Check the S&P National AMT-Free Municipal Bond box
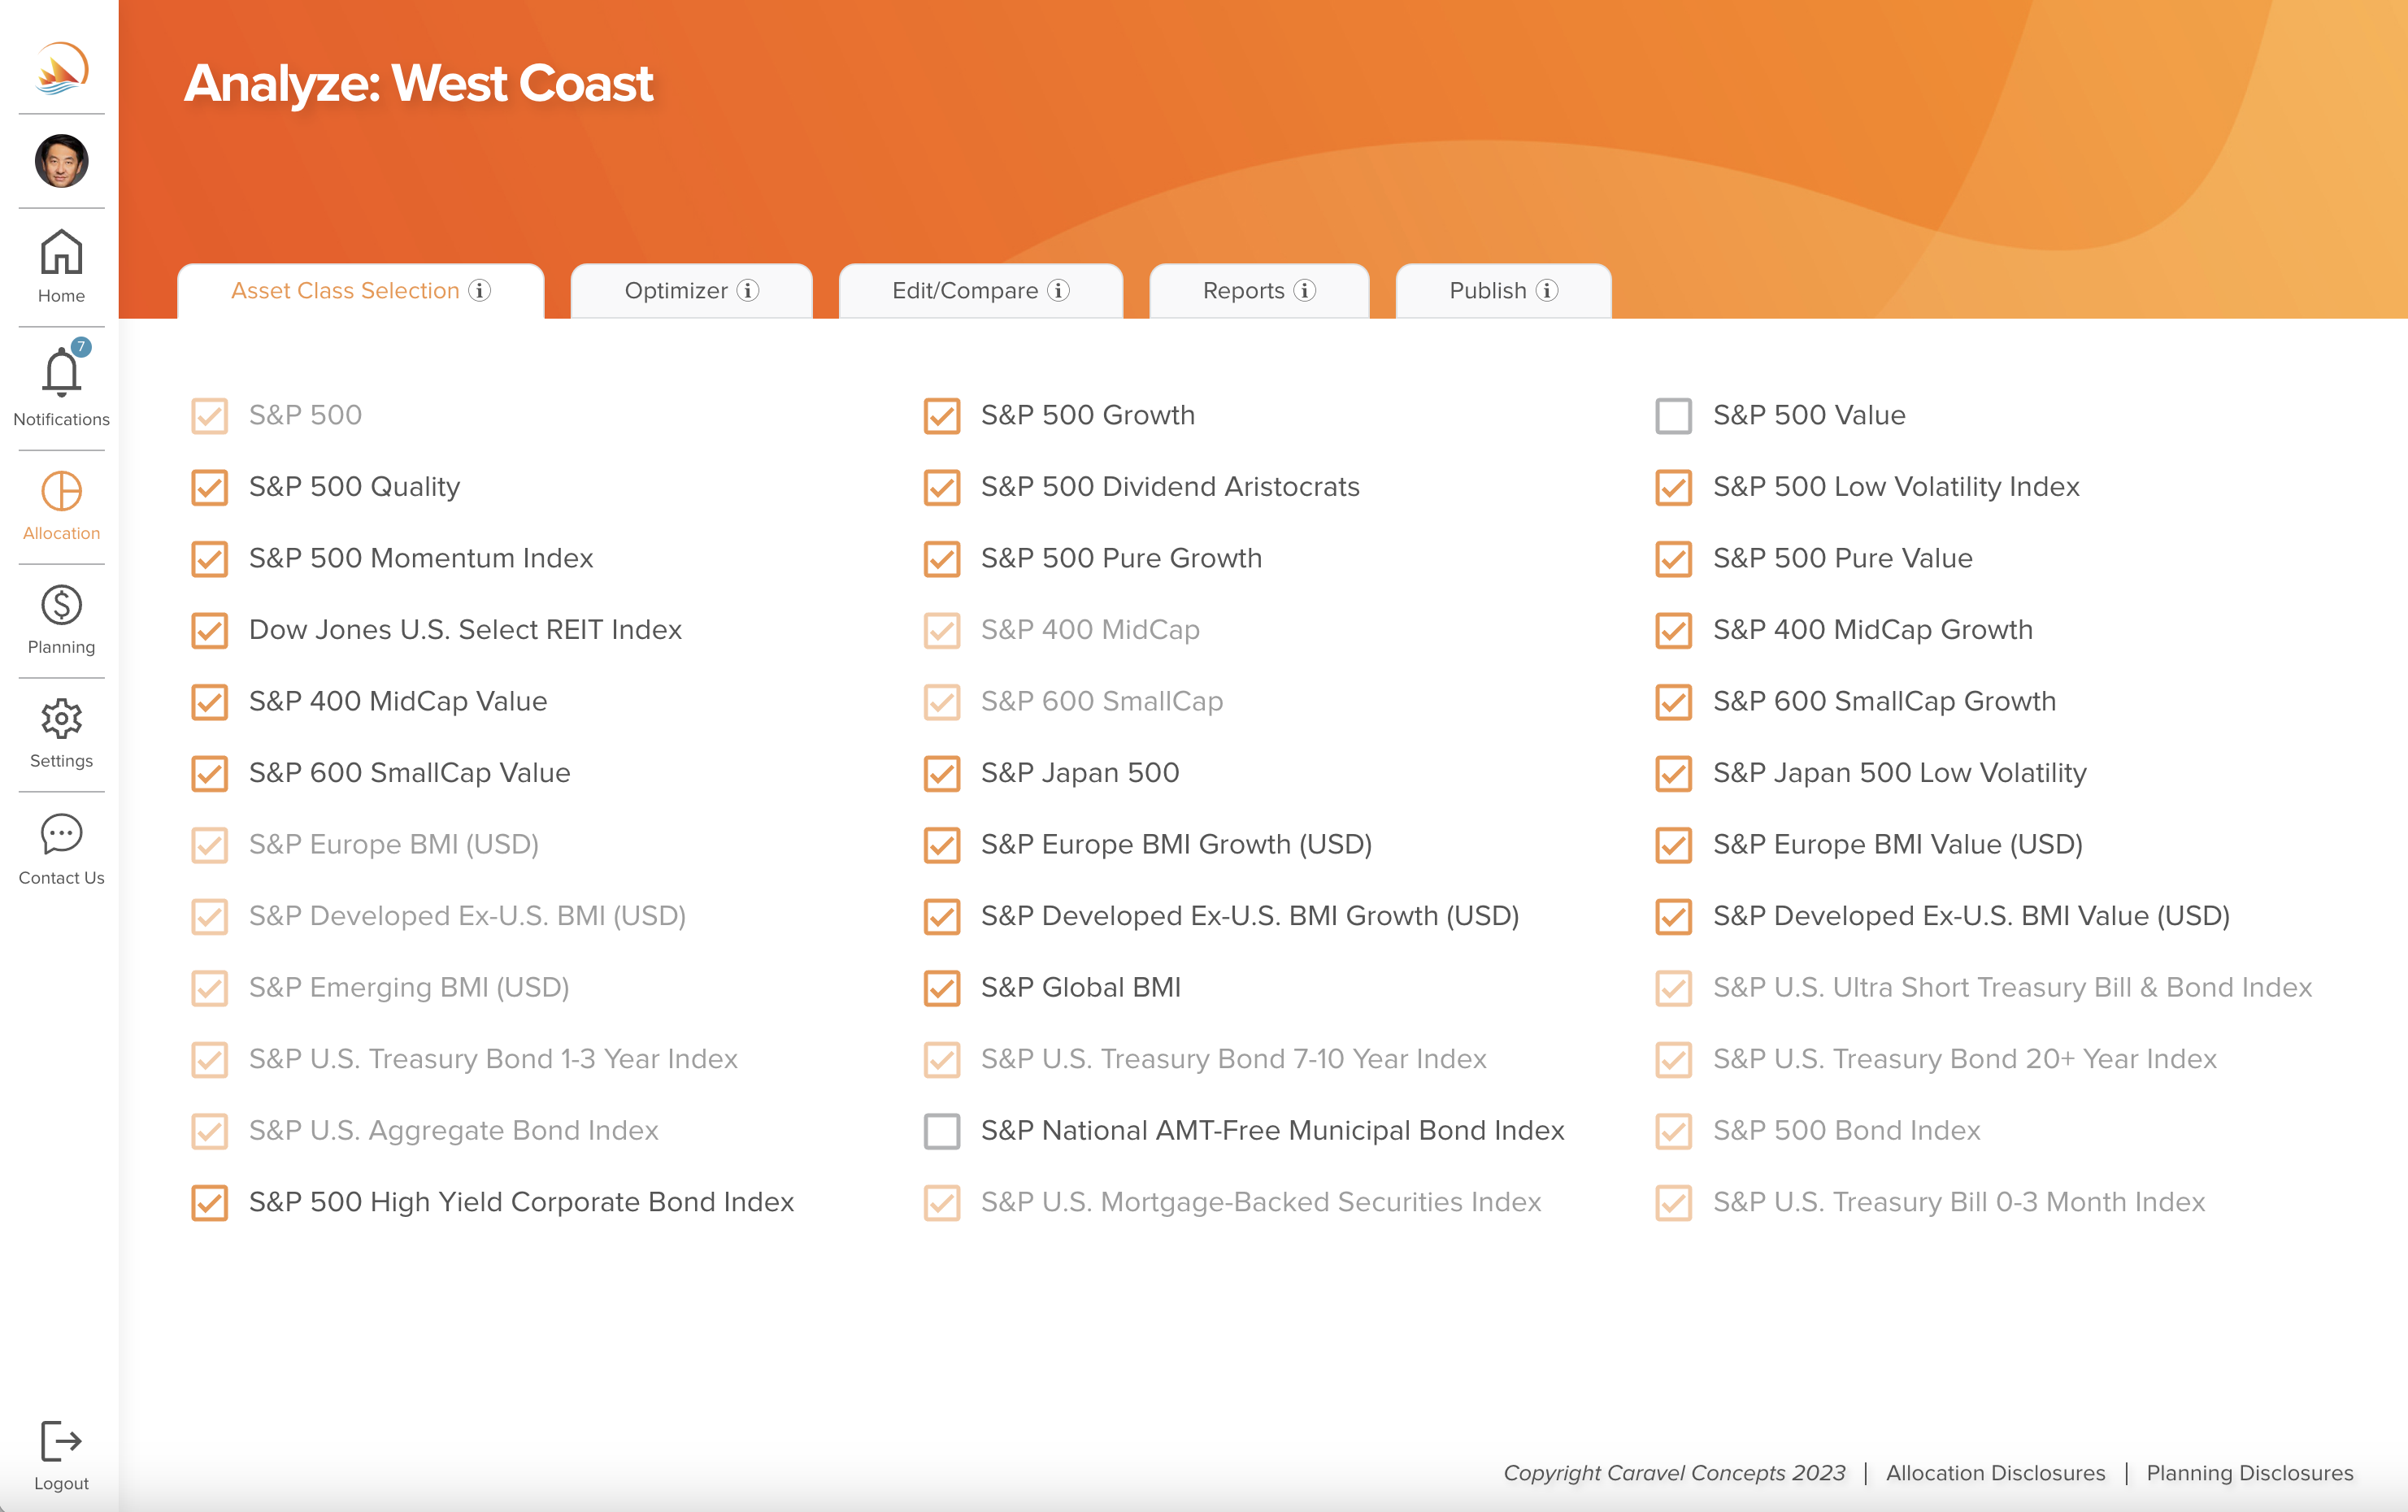2408x1512 pixels. pyautogui.click(x=941, y=1131)
